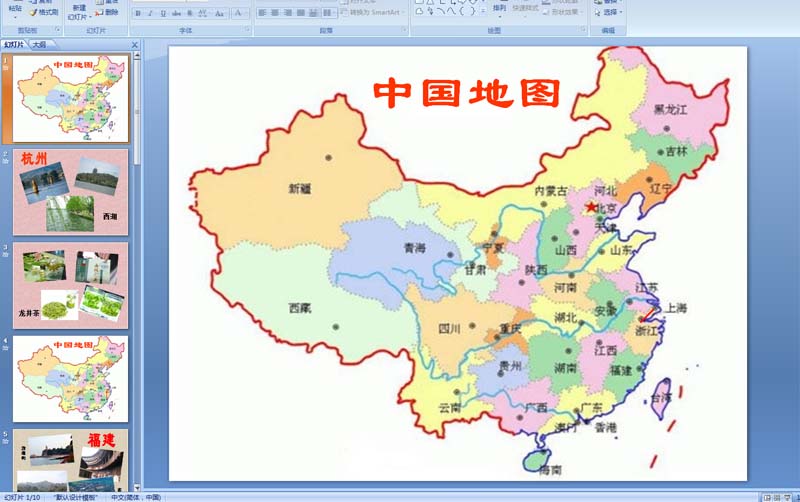Open the Font (字体) dialog launcher
The width and height of the screenshot is (800, 502).
coord(247,30)
